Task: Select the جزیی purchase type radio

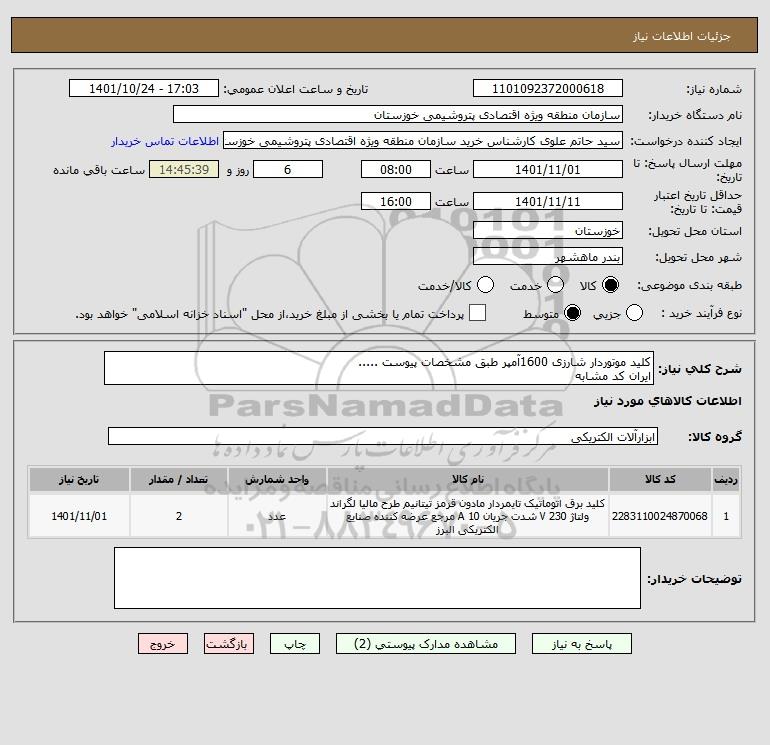Action: [634, 313]
